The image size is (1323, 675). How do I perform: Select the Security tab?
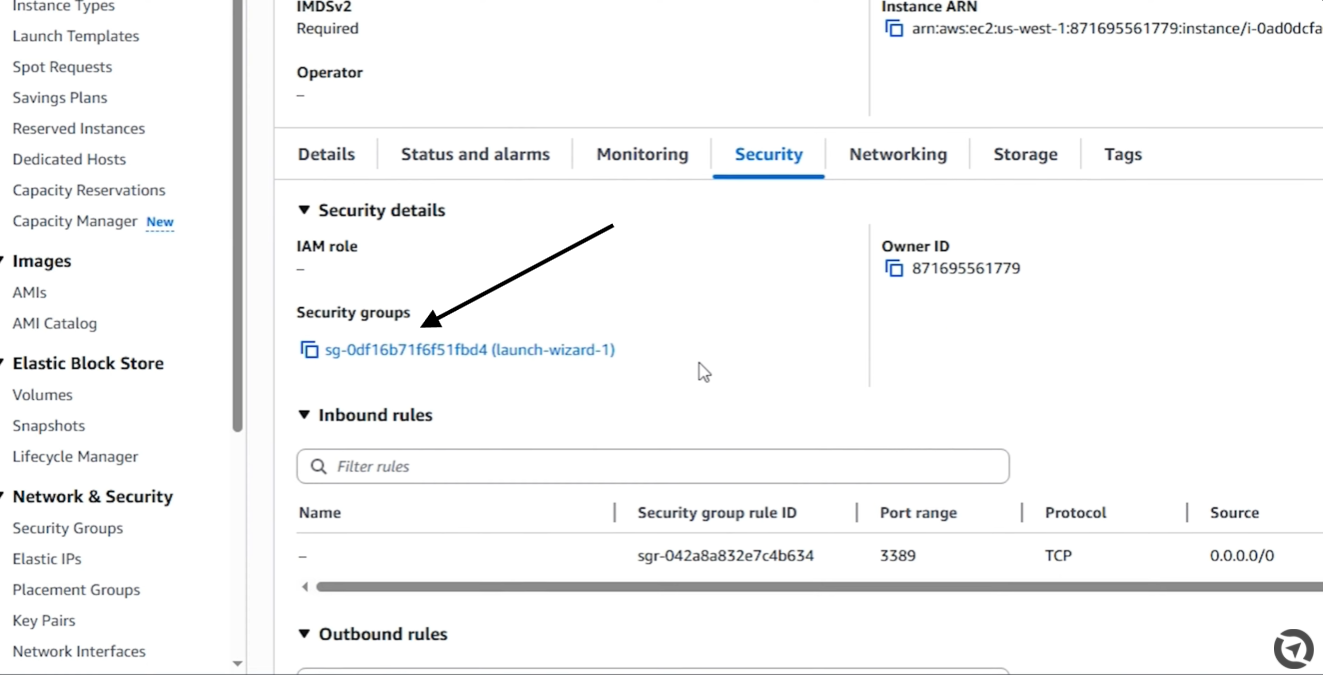(768, 154)
